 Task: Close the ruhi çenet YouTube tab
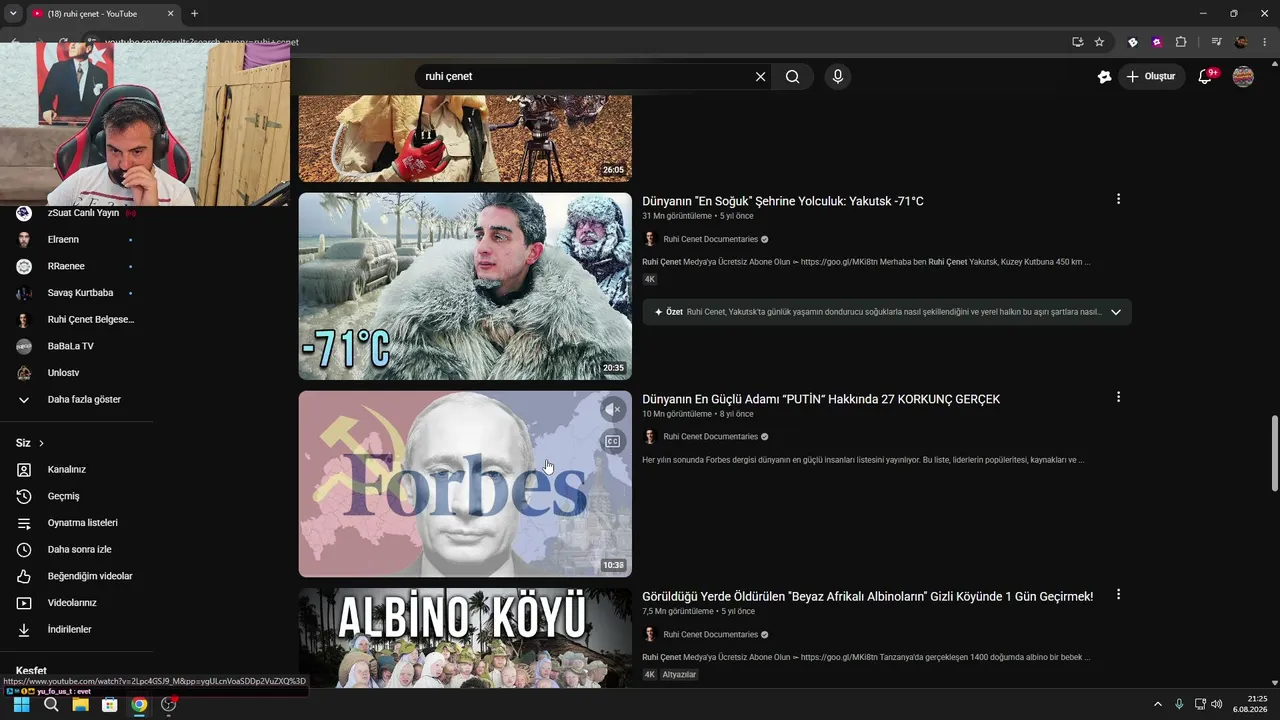170,14
